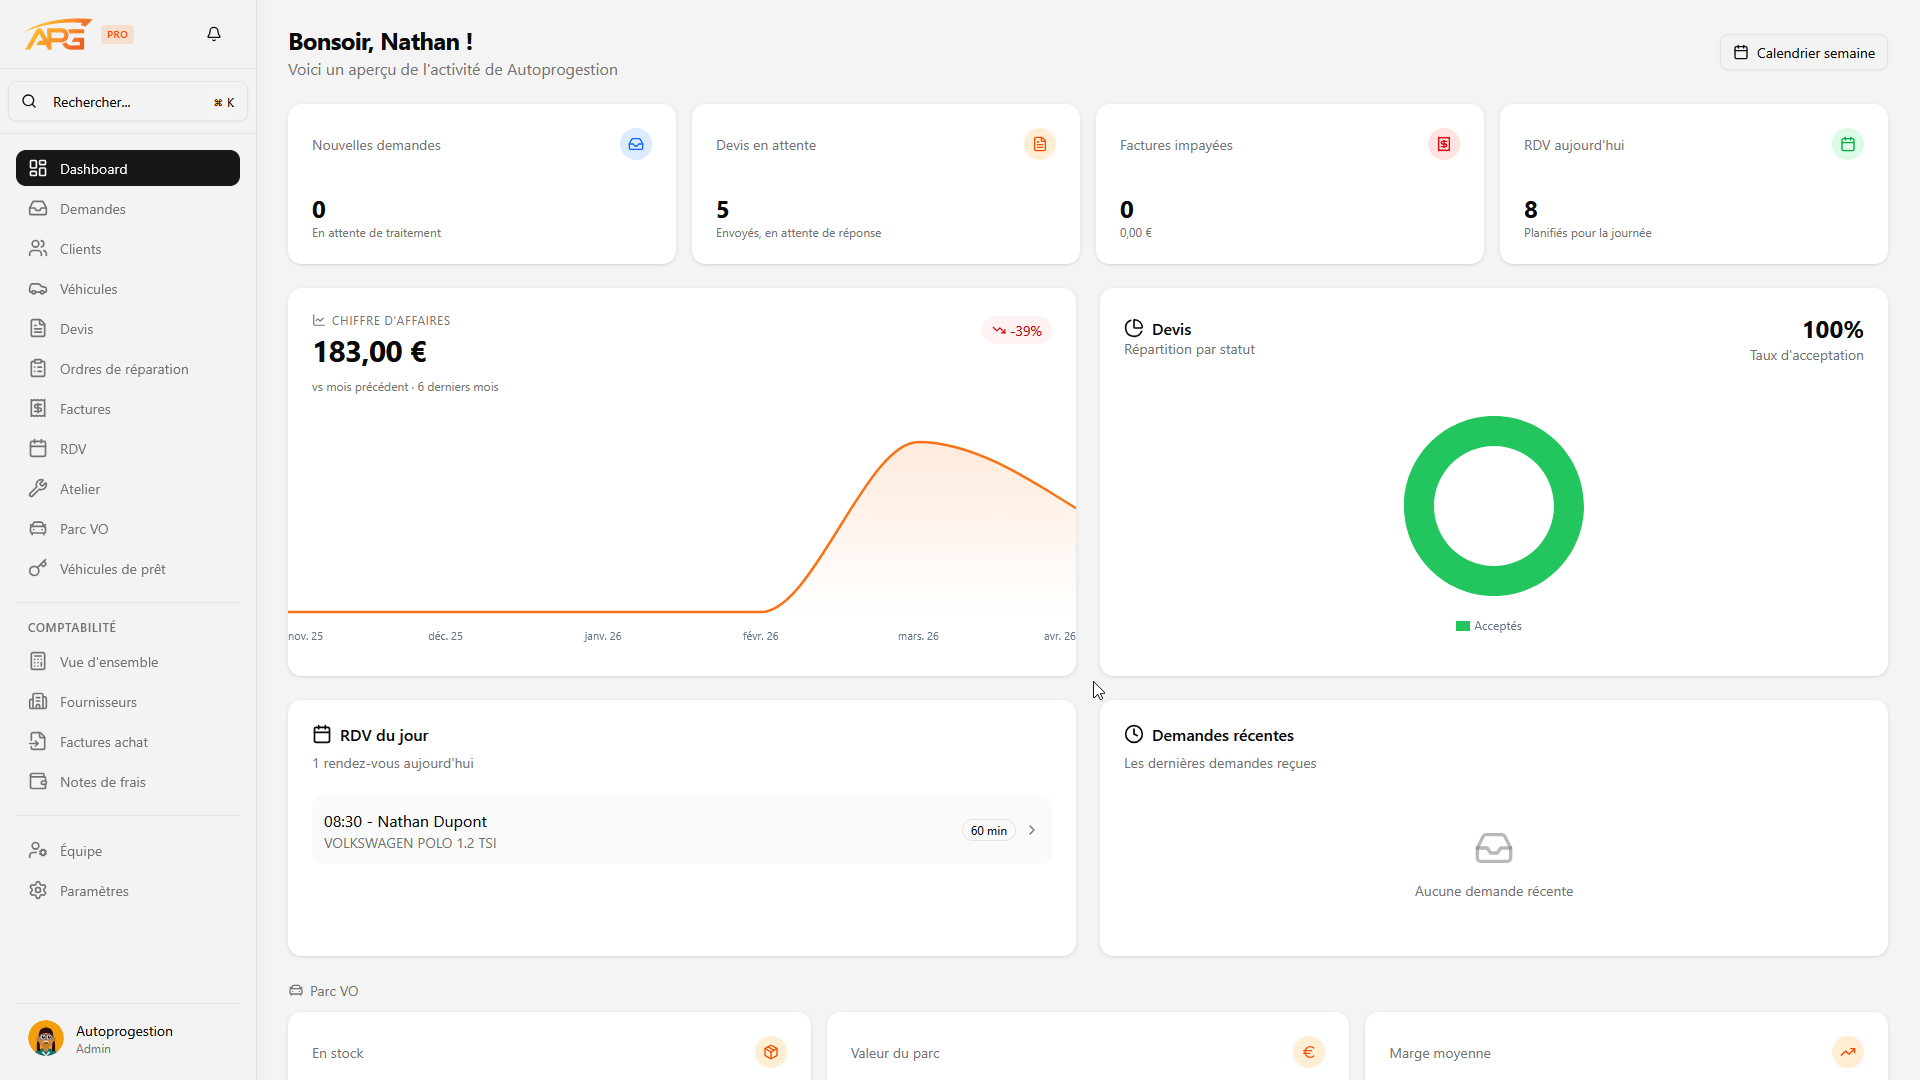Open the Factures impayées card
Image resolution: width=1920 pixels, height=1080 pixels.
(x=1288, y=184)
